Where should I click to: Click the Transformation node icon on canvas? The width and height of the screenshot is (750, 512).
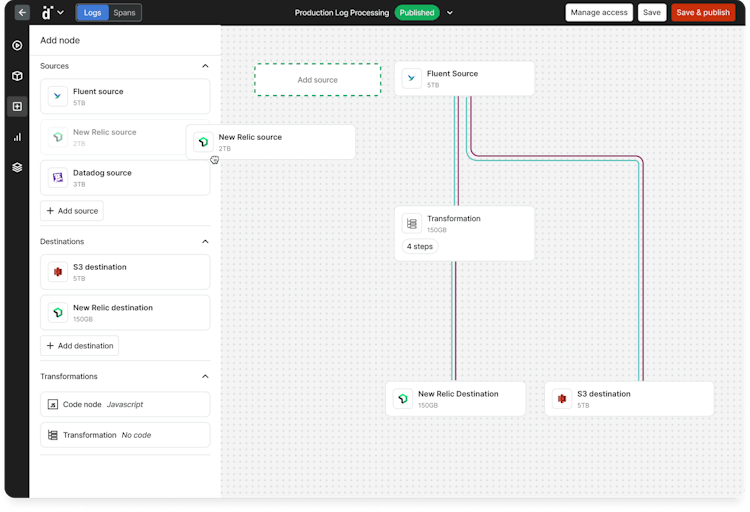pyautogui.click(x=411, y=223)
